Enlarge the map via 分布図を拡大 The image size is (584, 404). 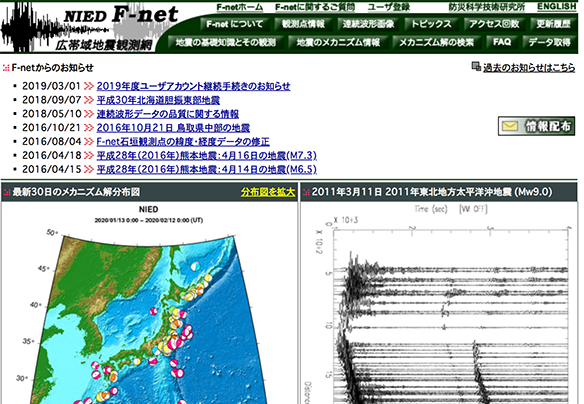(x=267, y=192)
